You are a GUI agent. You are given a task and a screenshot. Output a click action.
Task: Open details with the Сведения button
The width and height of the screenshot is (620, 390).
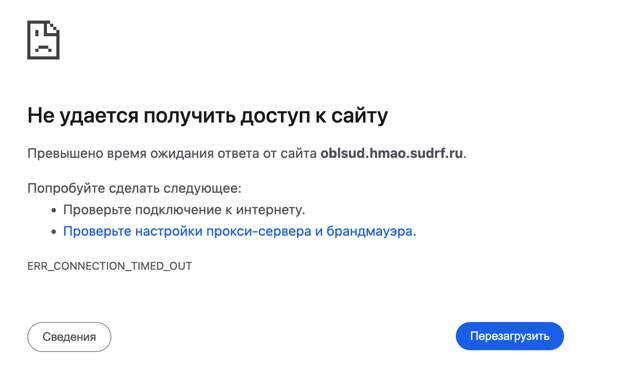tap(69, 337)
